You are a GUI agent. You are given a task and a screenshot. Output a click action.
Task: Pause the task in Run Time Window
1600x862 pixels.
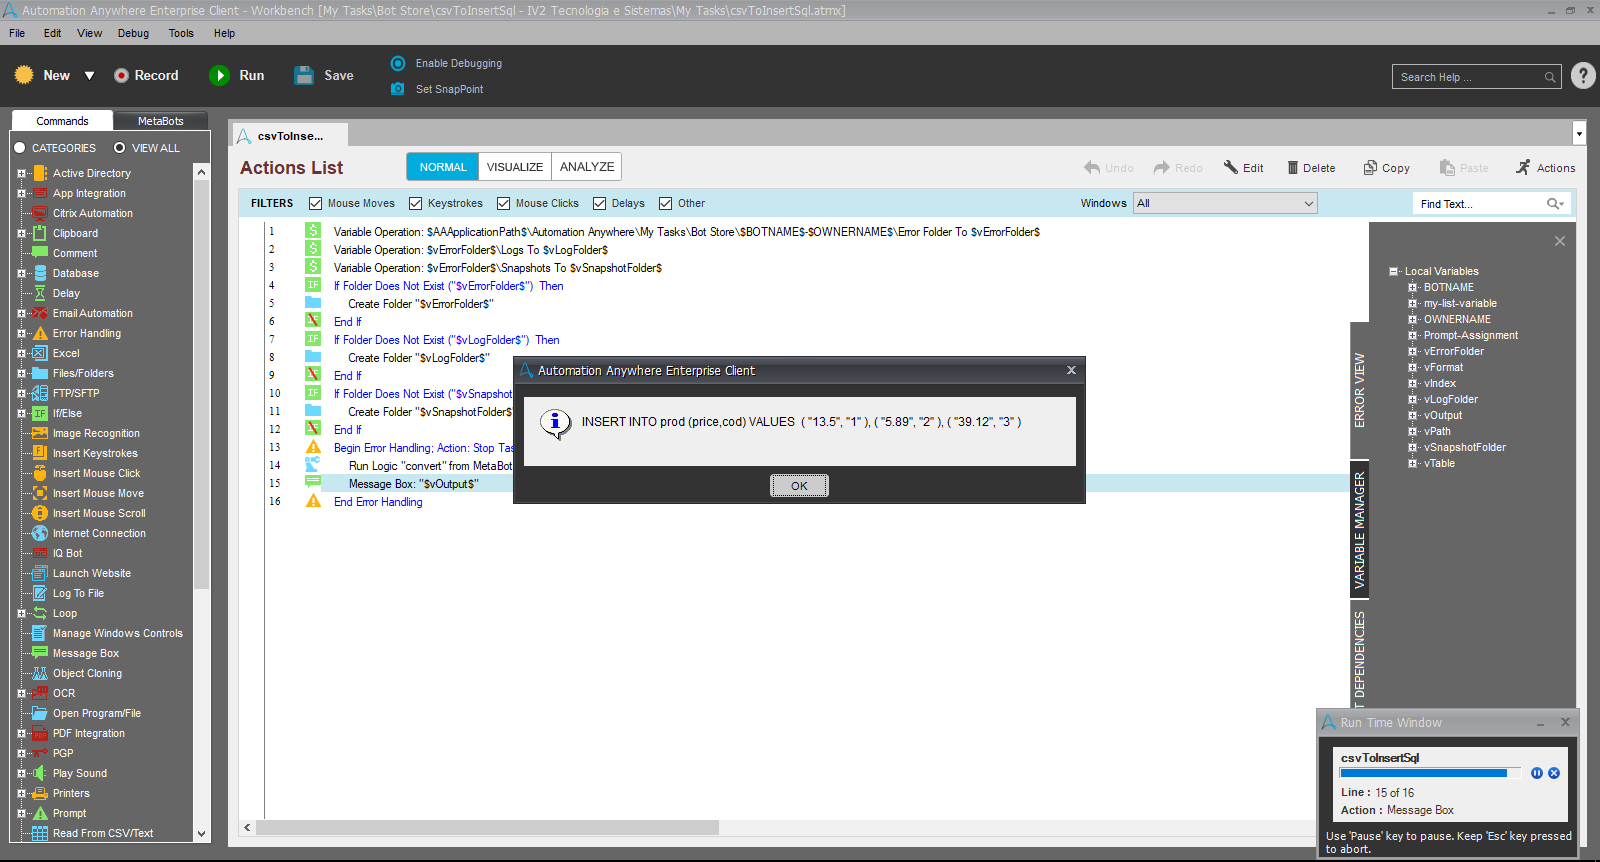point(1537,773)
